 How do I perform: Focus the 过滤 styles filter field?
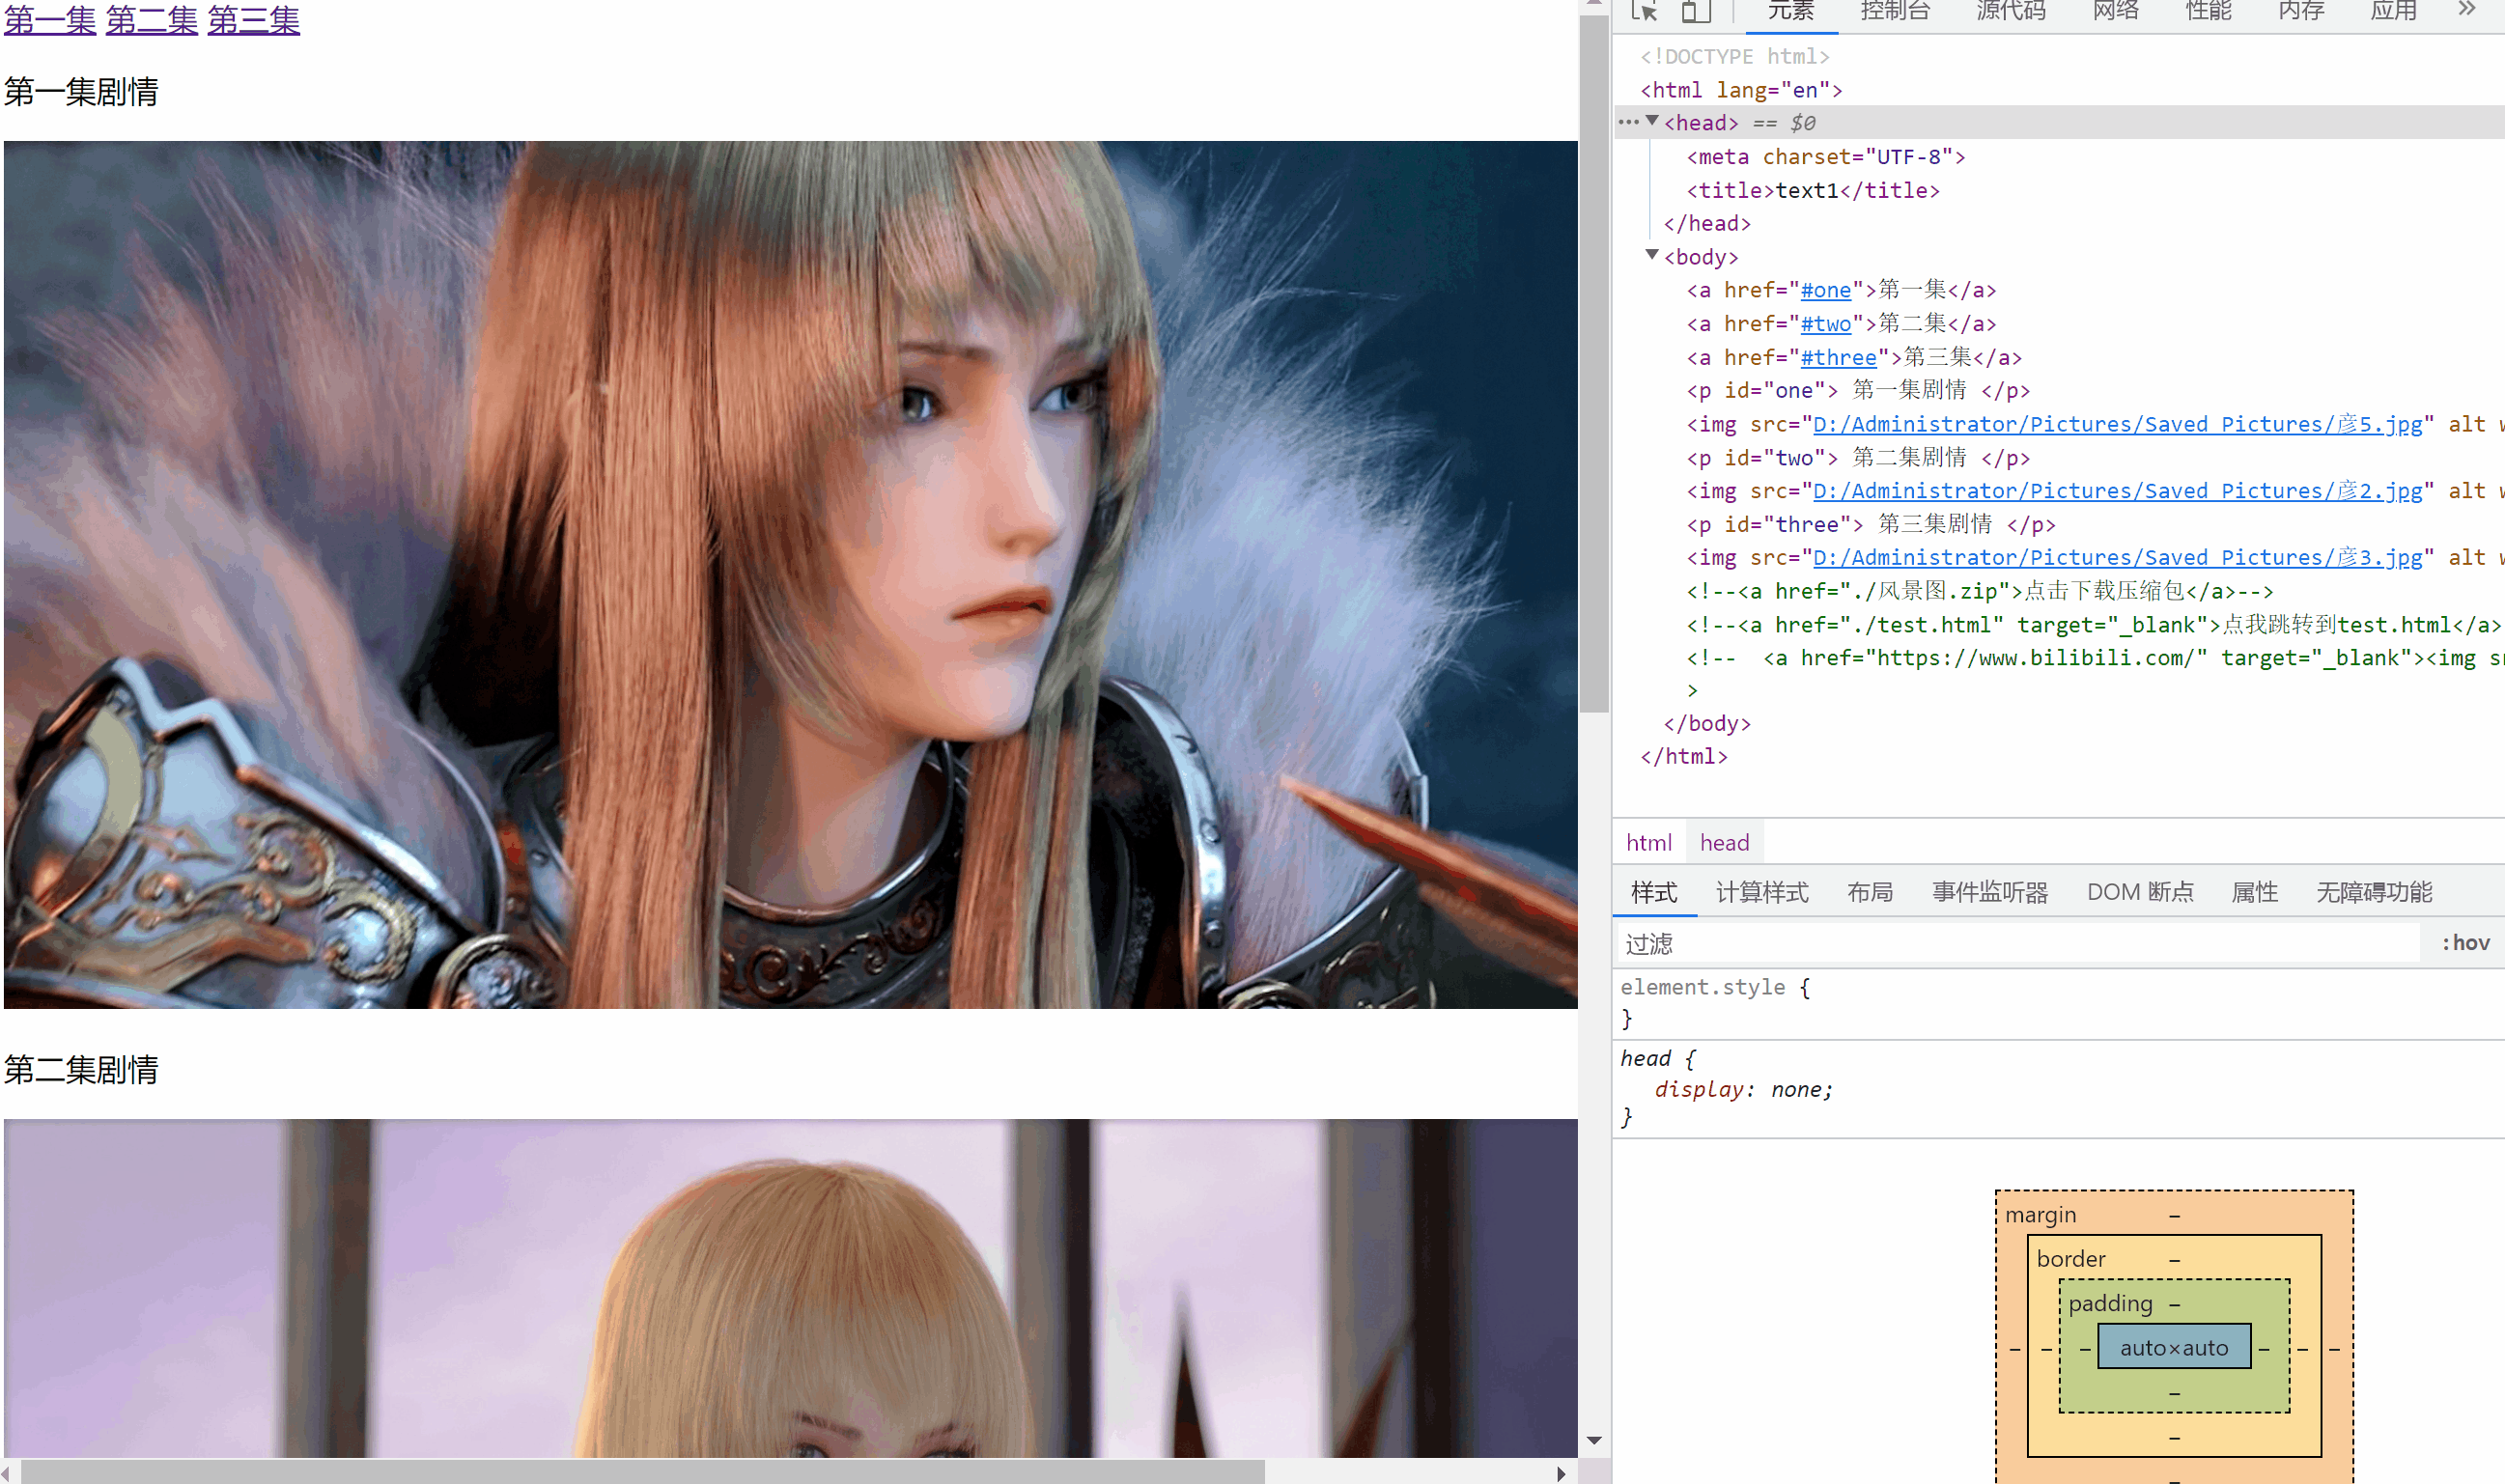pos(2018,943)
